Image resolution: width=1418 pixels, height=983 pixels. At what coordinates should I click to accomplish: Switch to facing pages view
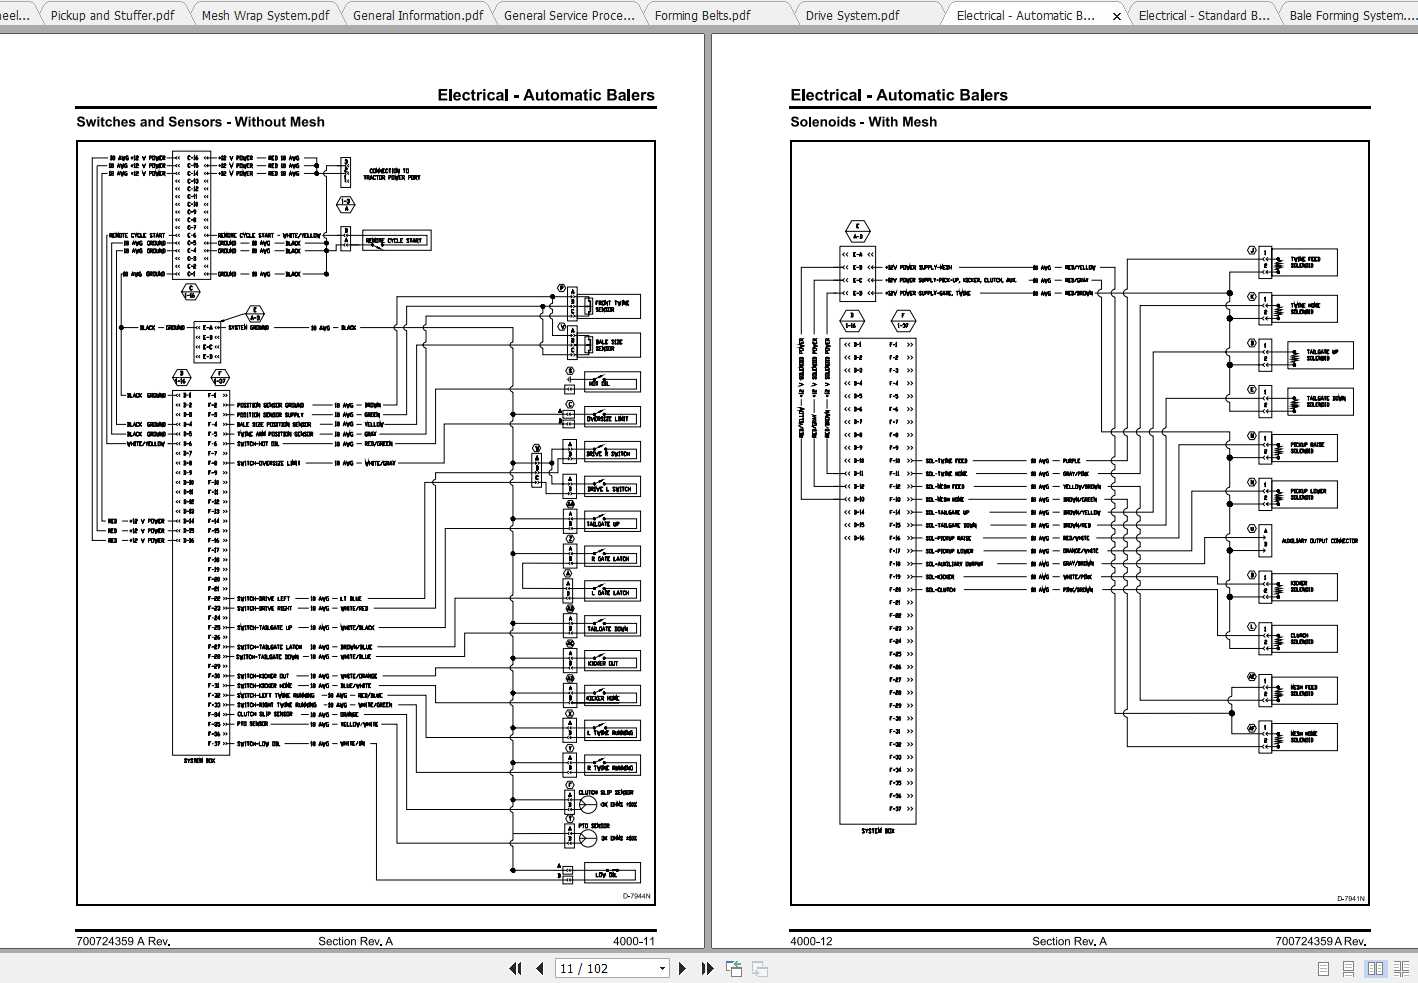click(1375, 969)
